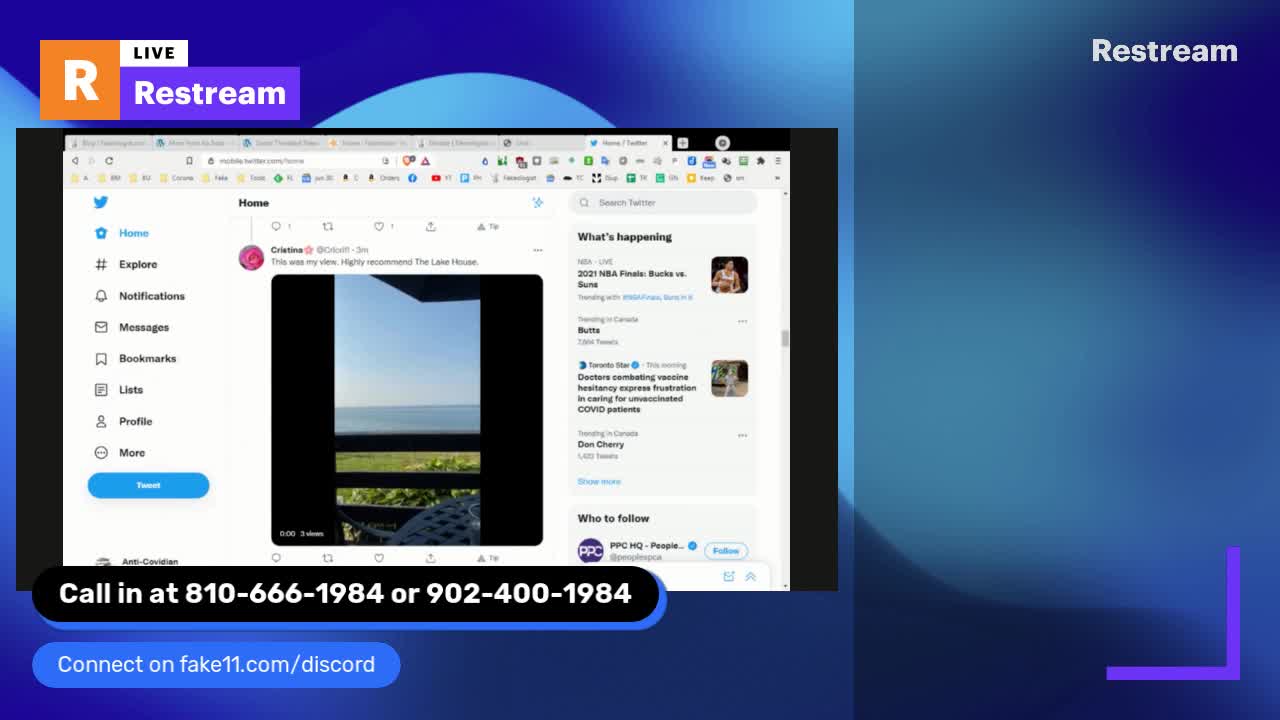Reload the Twitter page

pyautogui.click(x=109, y=161)
